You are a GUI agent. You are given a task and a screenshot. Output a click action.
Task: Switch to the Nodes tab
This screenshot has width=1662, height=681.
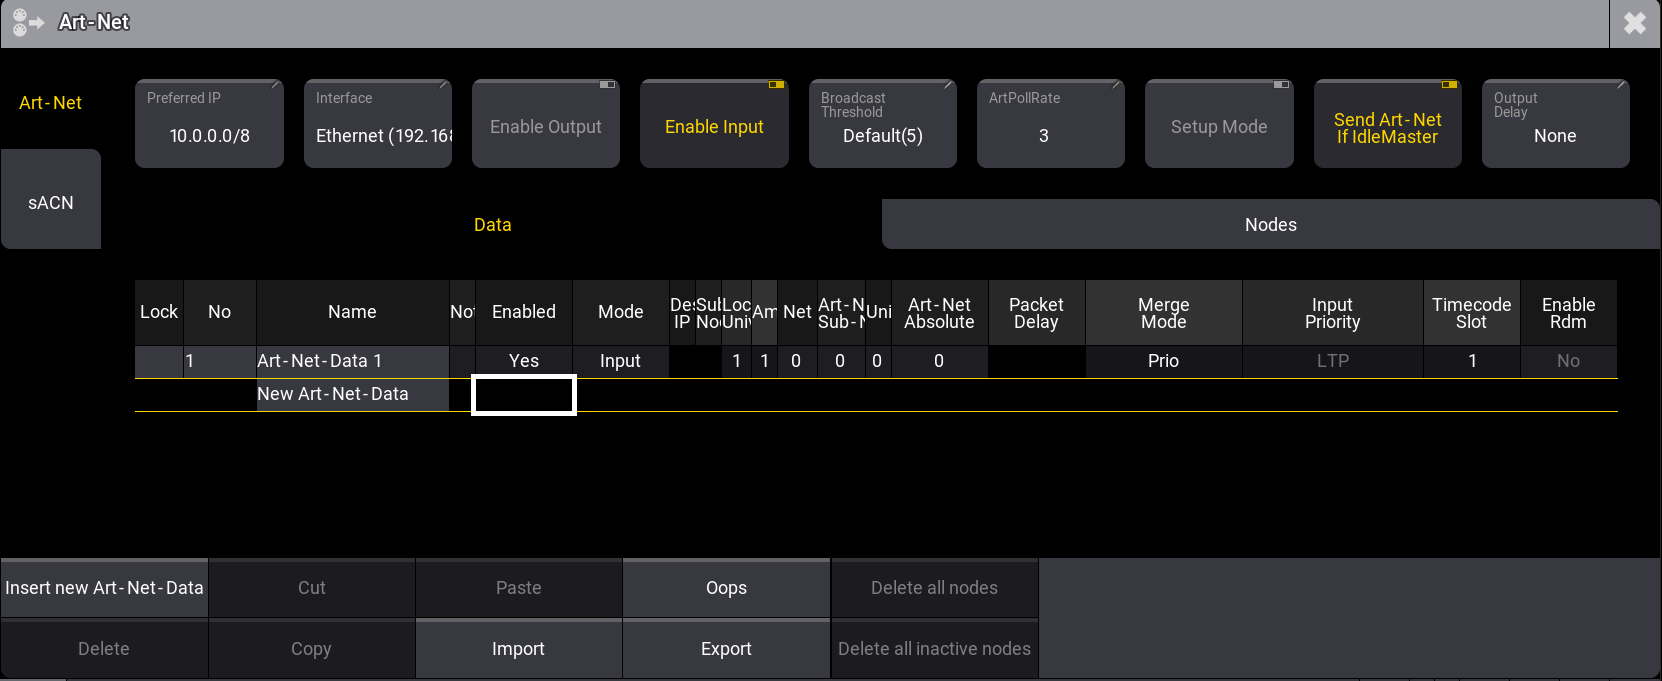pyautogui.click(x=1270, y=225)
